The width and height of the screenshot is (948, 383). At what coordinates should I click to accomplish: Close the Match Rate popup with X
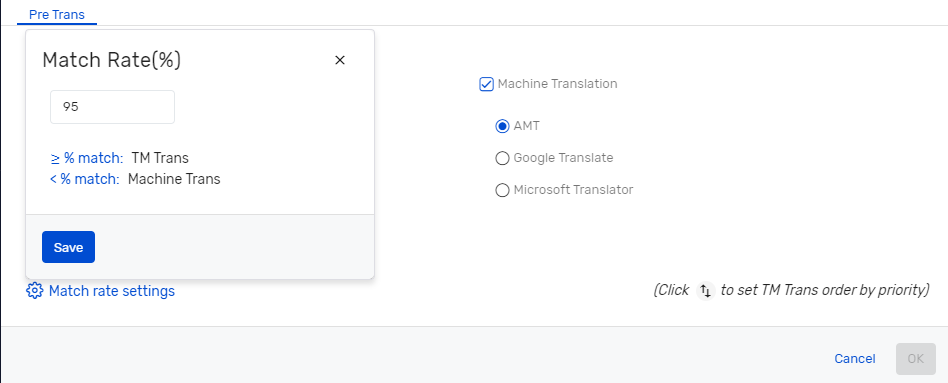pyautogui.click(x=340, y=60)
